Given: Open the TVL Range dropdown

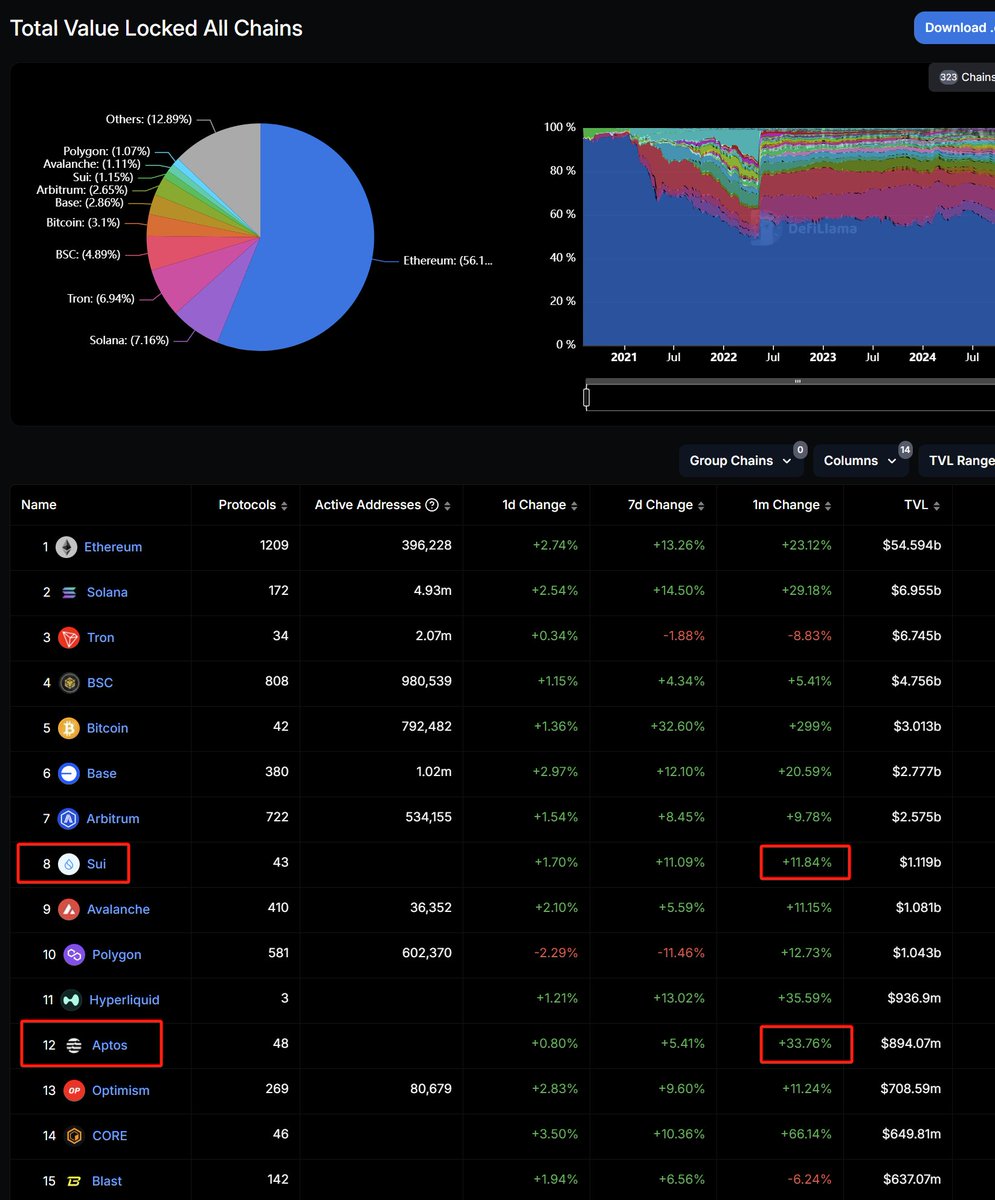Looking at the screenshot, I should pyautogui.click(x=957, y=461).
